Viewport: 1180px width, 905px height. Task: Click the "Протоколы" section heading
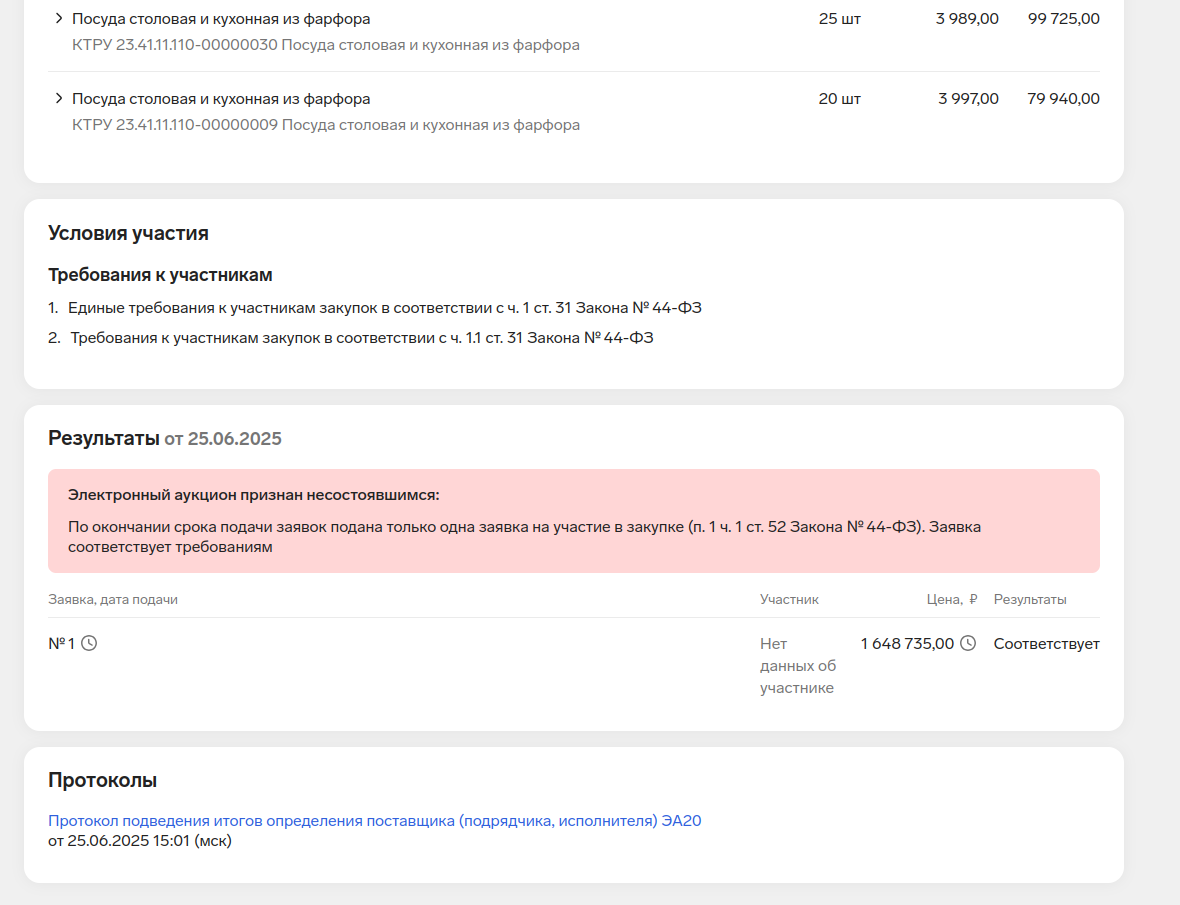(102, 780)
